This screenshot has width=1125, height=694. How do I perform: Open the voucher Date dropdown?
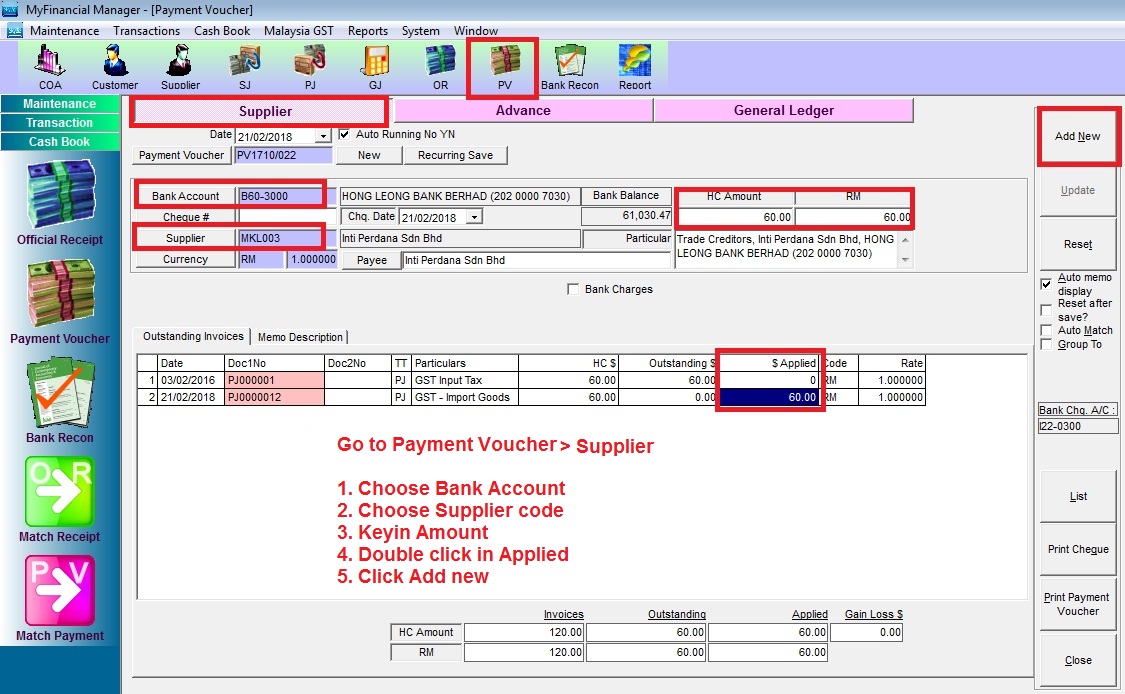[322, 136]
